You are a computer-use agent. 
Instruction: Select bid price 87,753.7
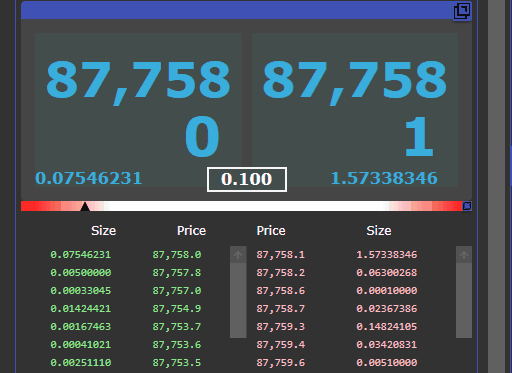tap(177, 327)
